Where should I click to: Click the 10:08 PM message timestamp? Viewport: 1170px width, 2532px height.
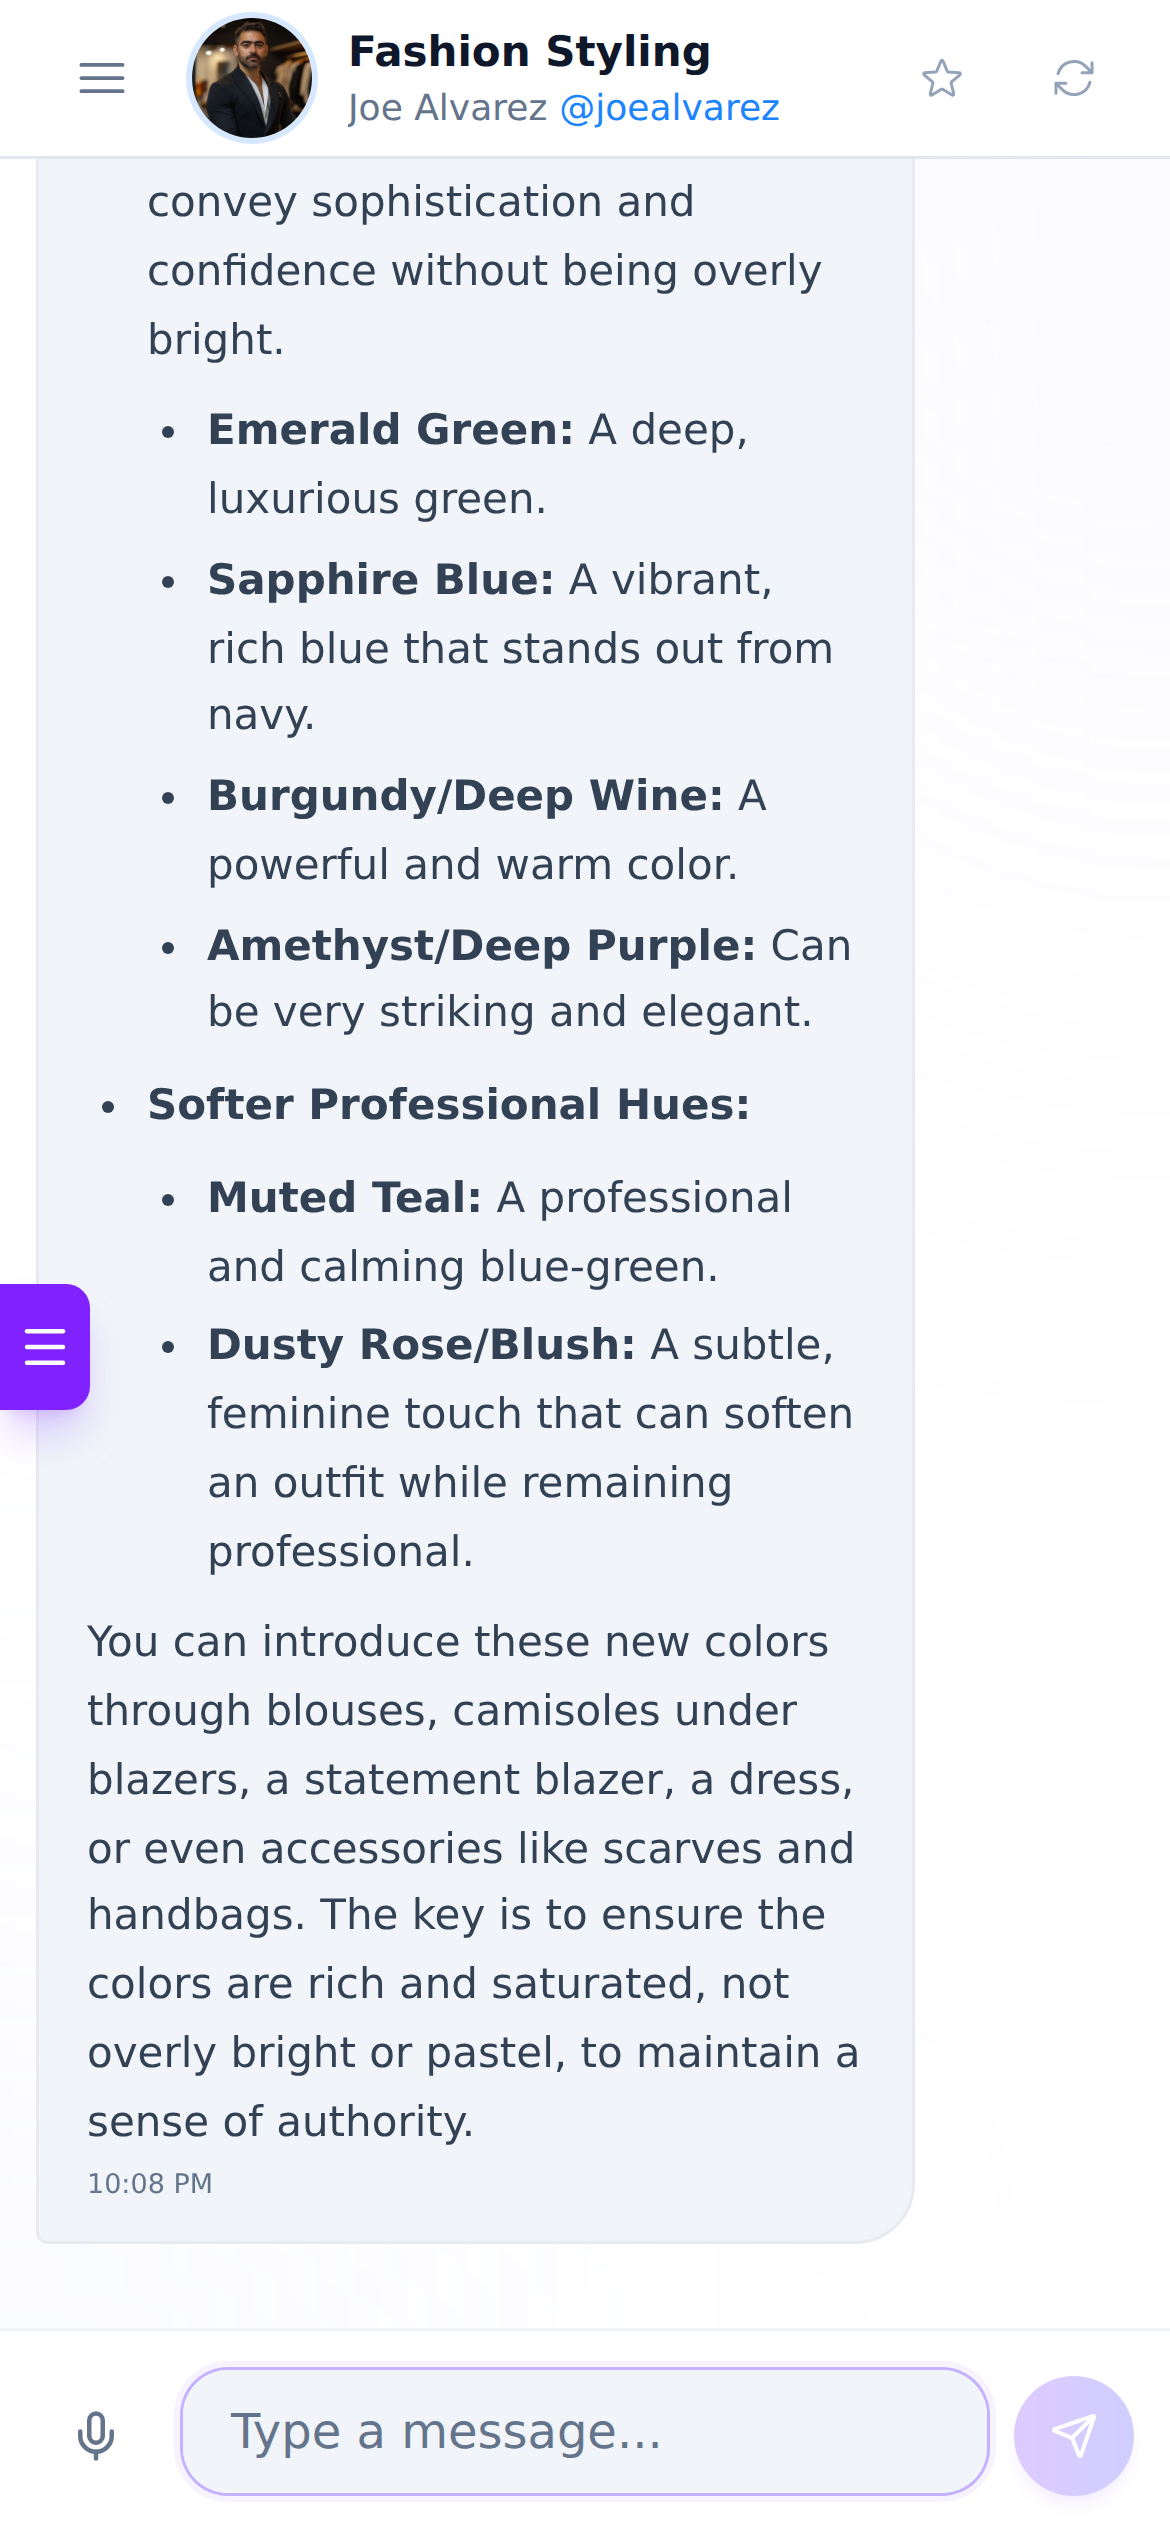pos(150,2184)
